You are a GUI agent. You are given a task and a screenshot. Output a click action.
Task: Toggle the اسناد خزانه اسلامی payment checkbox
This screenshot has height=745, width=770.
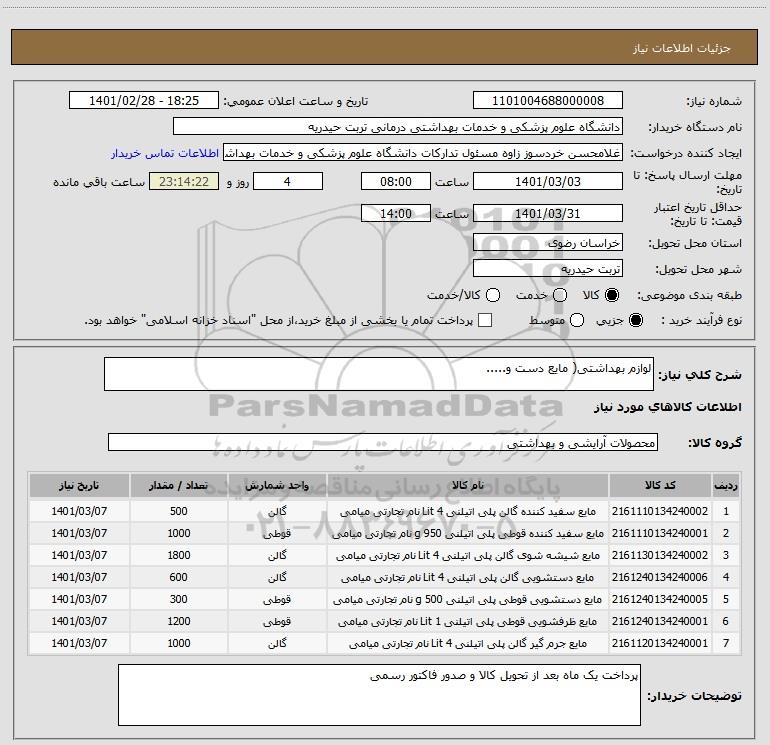point(485,320)
